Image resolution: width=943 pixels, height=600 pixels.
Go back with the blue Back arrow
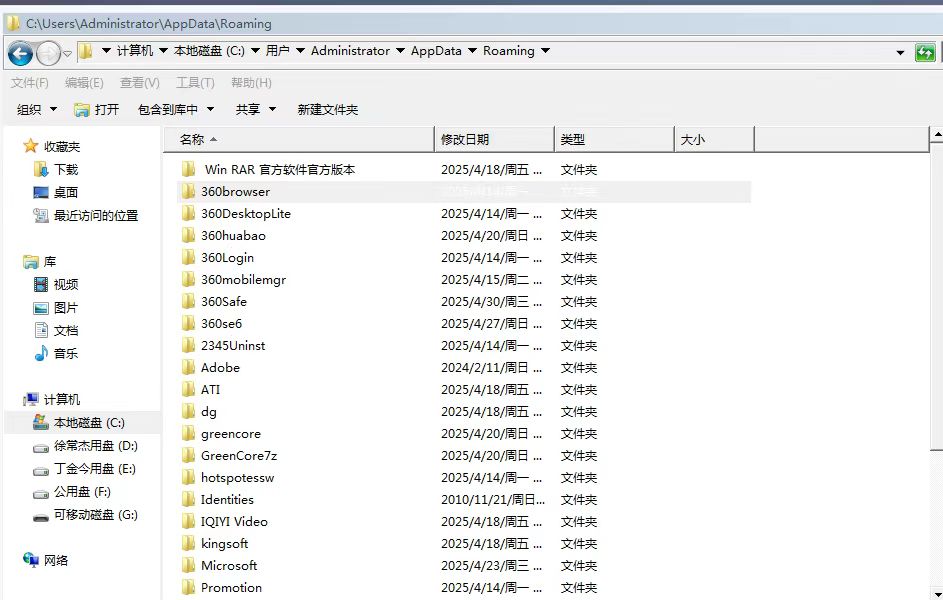20,54
